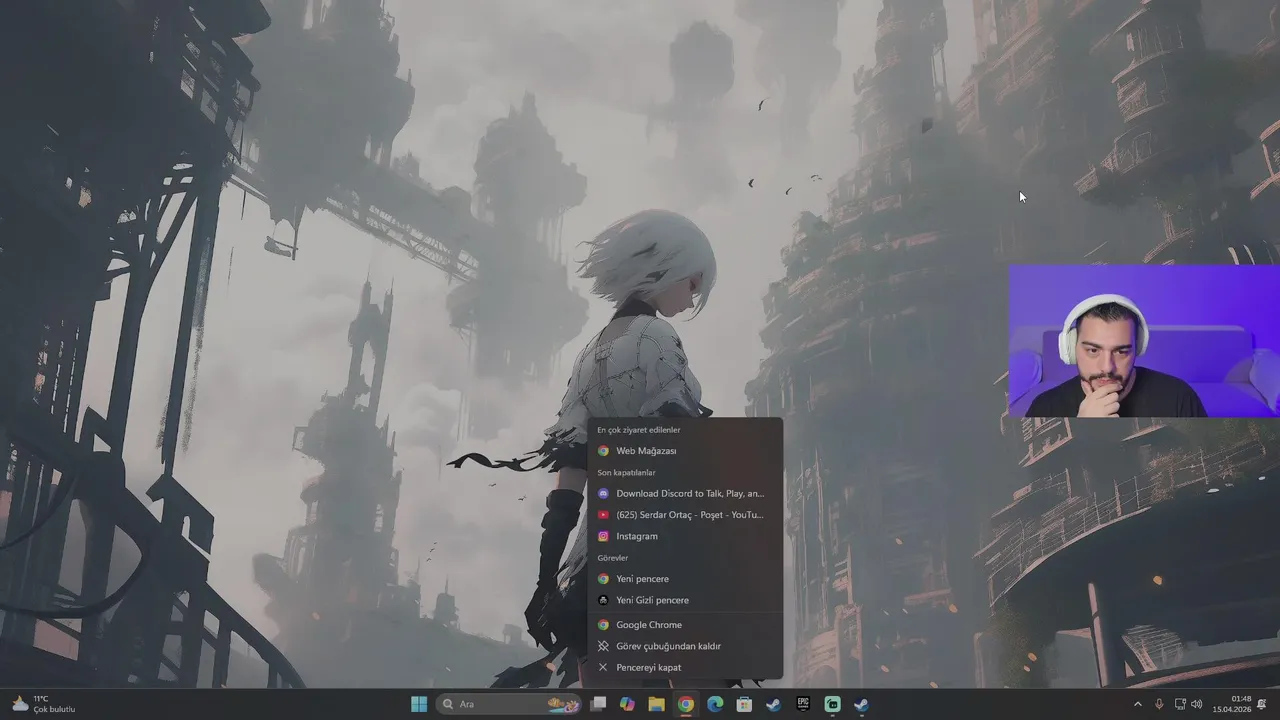The image size is (1280, 720).
Task: Select Pencereyi kapat
Action: click(x=685, y=667)
